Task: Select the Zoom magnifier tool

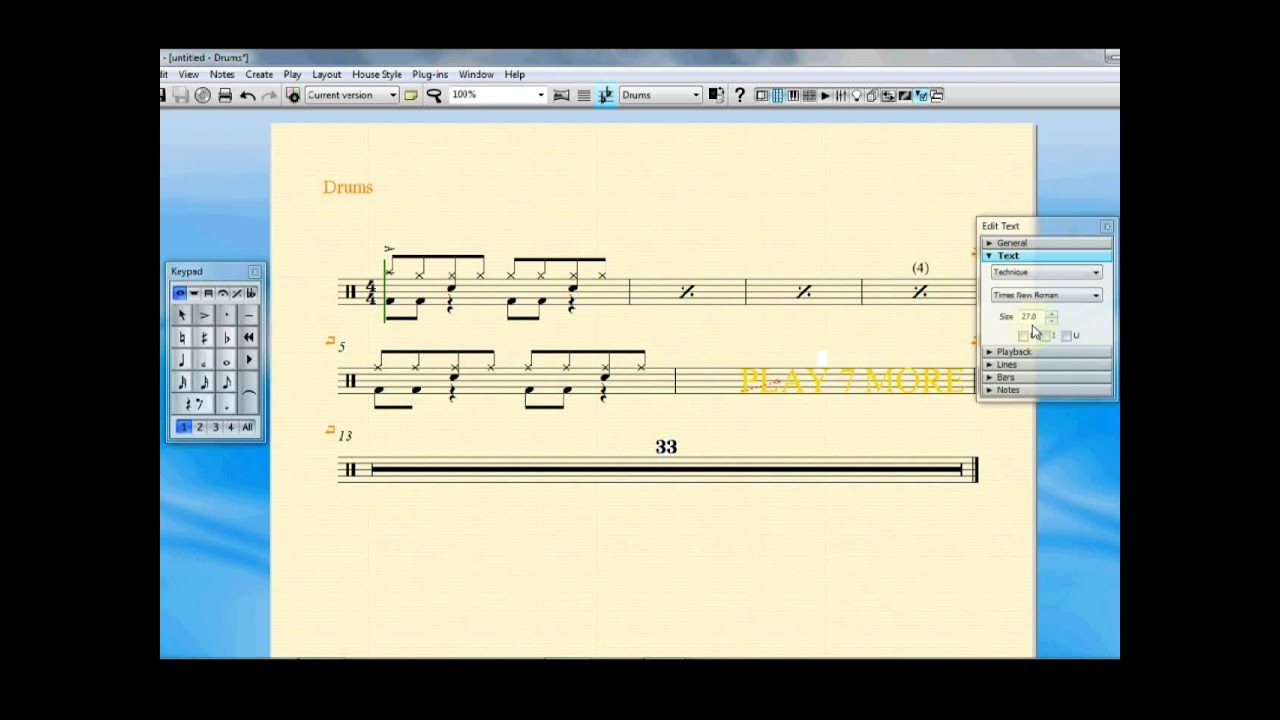Action: pyautogui.click(x=434, y=95)
